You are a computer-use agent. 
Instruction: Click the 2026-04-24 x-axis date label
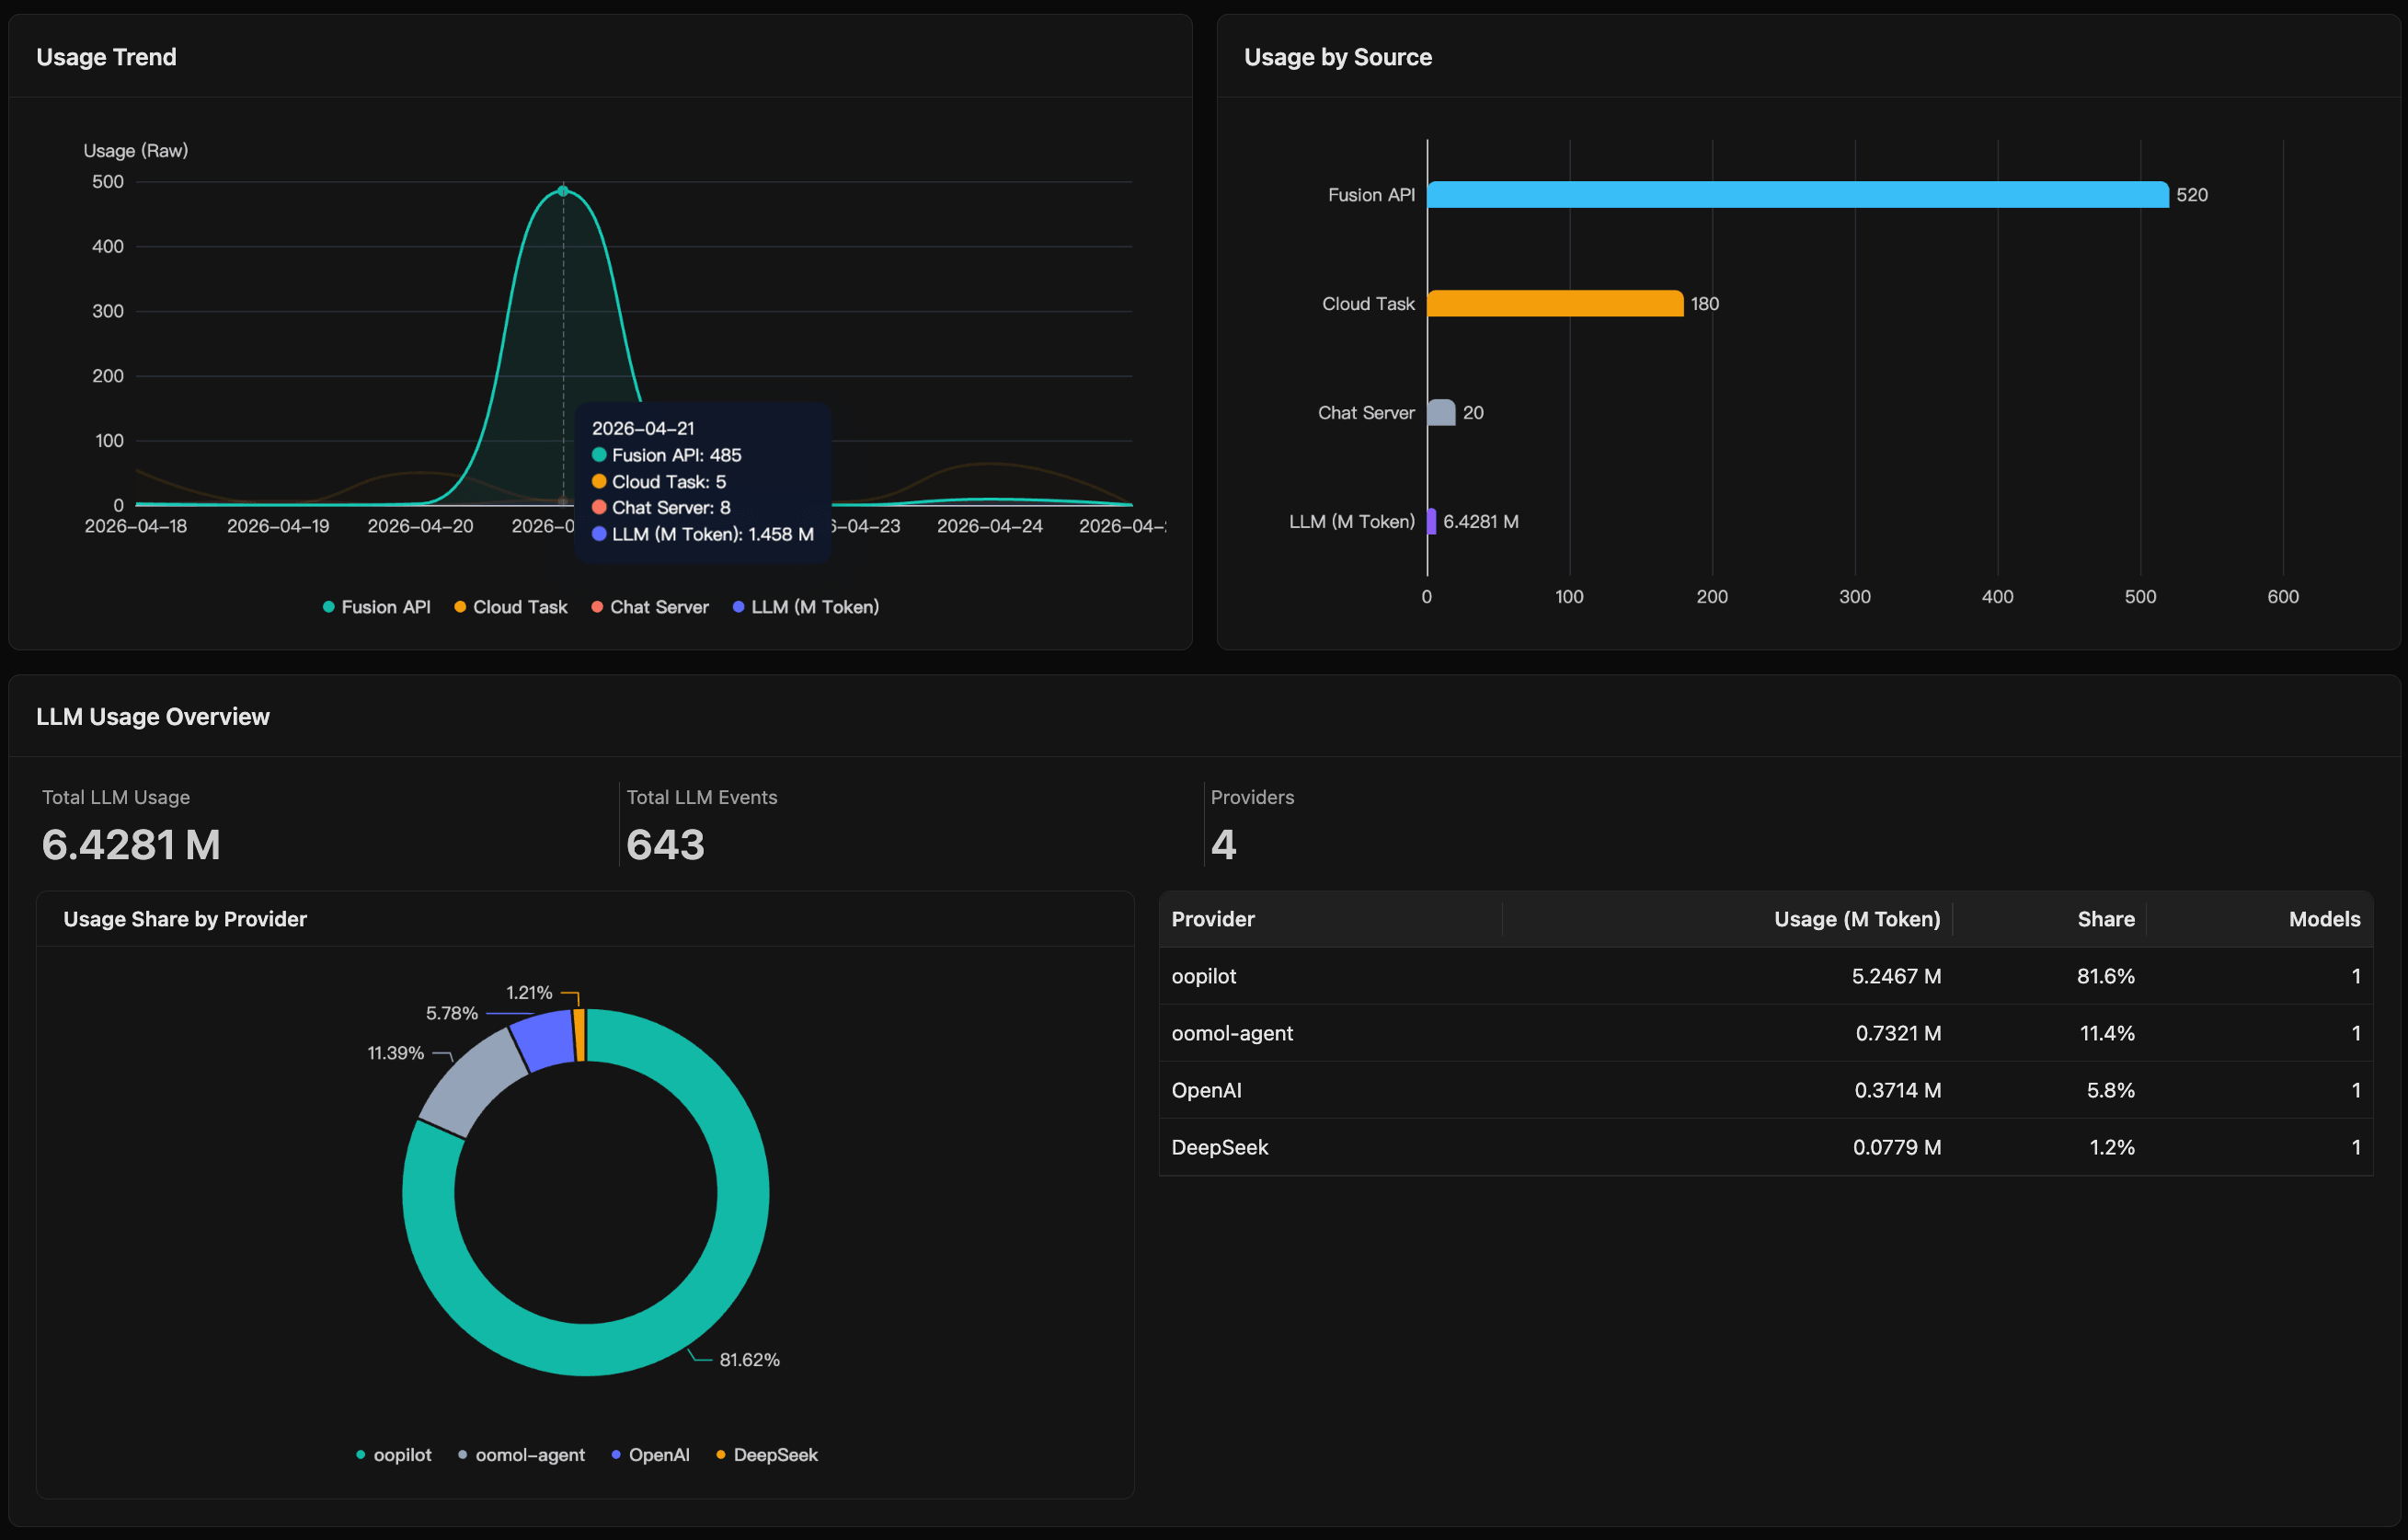tap(990, 526)
